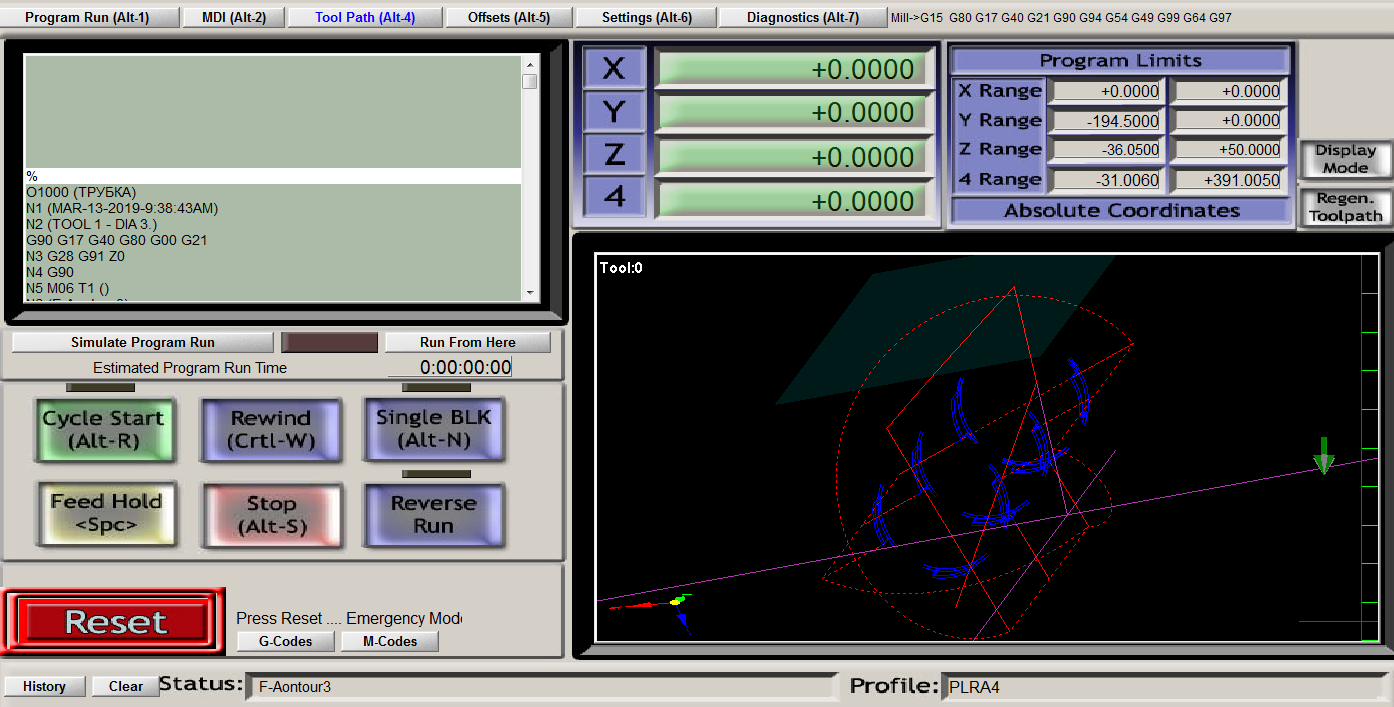
Task: Zero the Y axis button
Action: pyautogui.click(x=614, y=112)
